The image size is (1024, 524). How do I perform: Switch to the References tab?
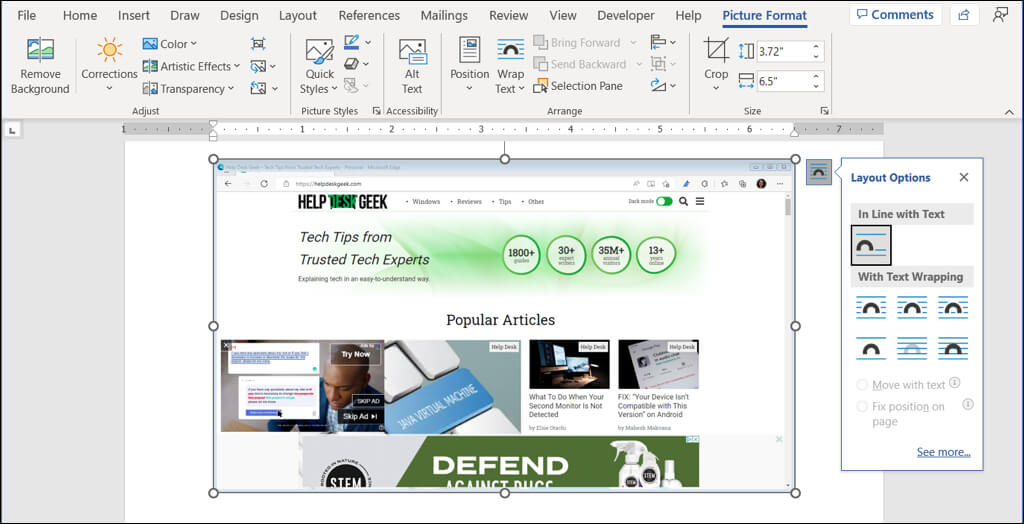369,15
